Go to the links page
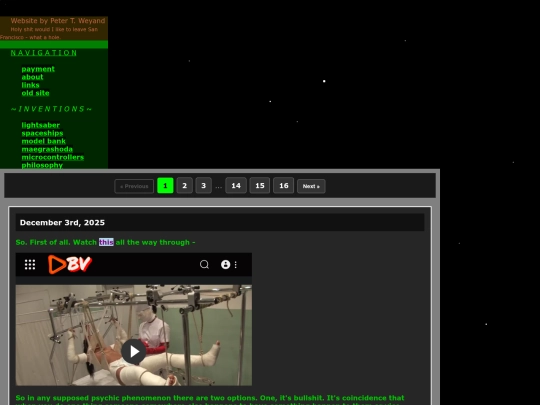540x405 pixels. coord(30,85)
